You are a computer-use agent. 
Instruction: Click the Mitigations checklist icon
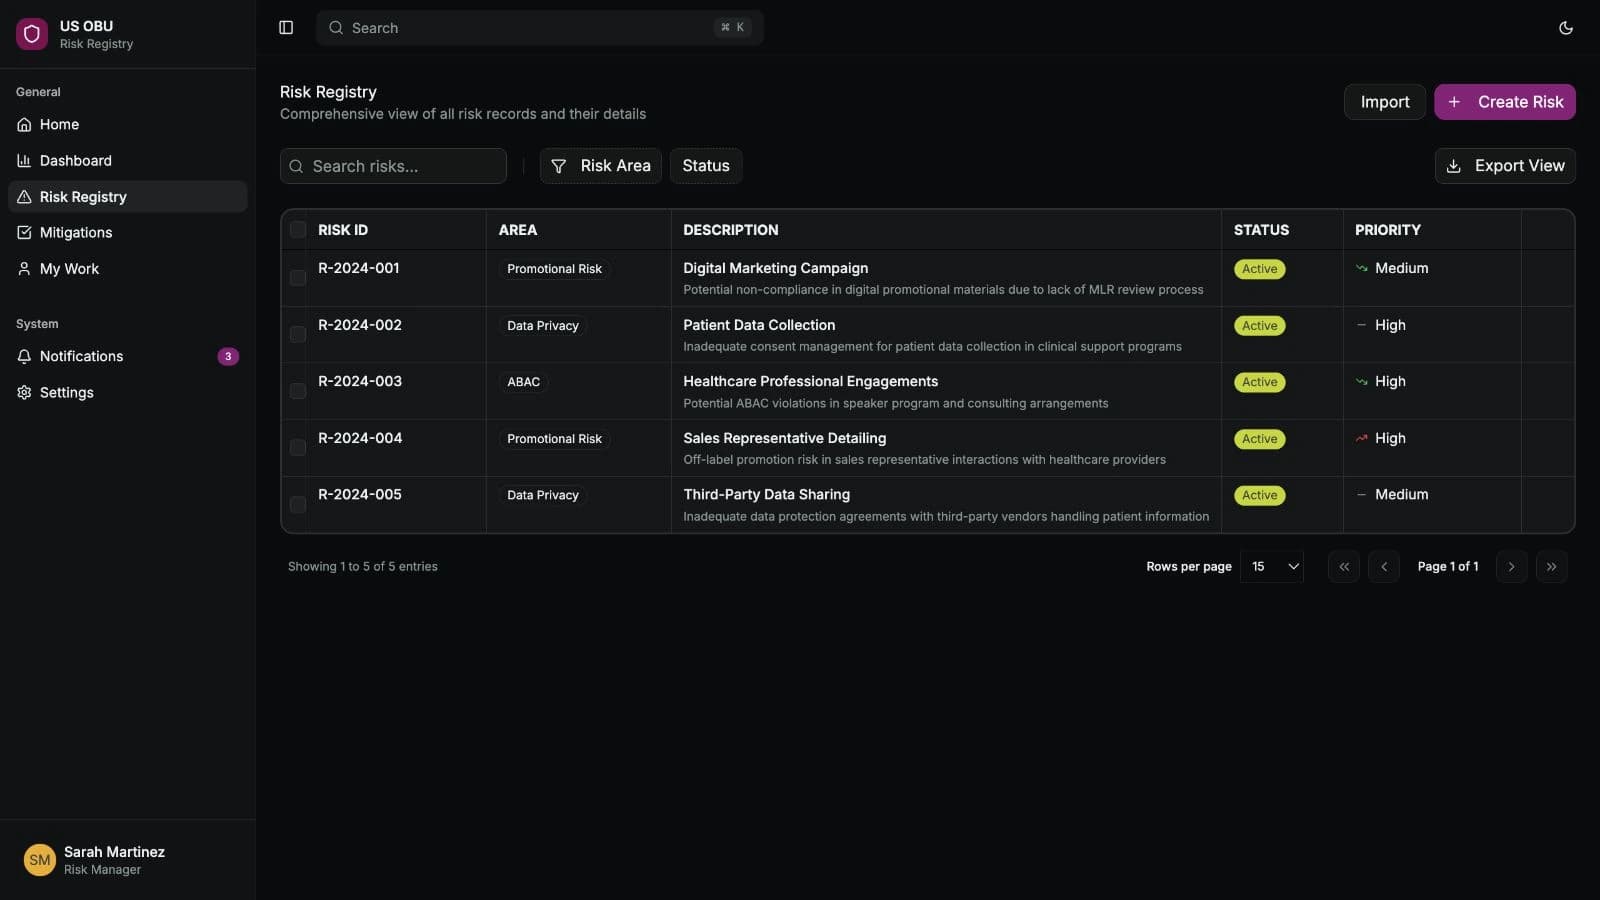(x=24, y=233)
